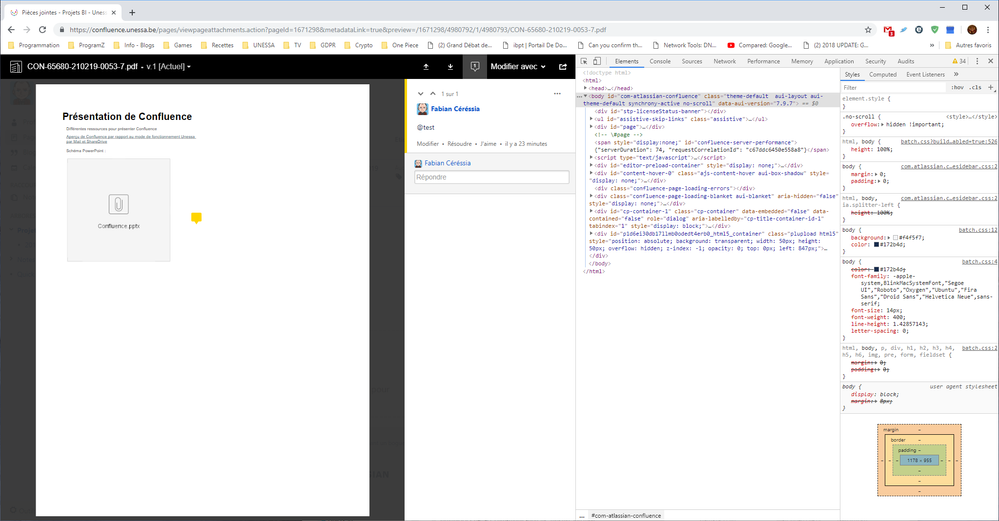Expand the ul assistive-skip-links node
Viewport: 999px width, 521px height.
point(591,119)
